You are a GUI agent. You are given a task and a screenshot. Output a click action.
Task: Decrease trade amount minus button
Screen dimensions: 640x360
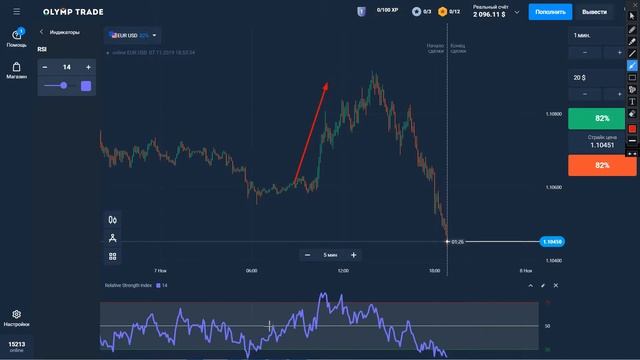click(x=585, y=94)
